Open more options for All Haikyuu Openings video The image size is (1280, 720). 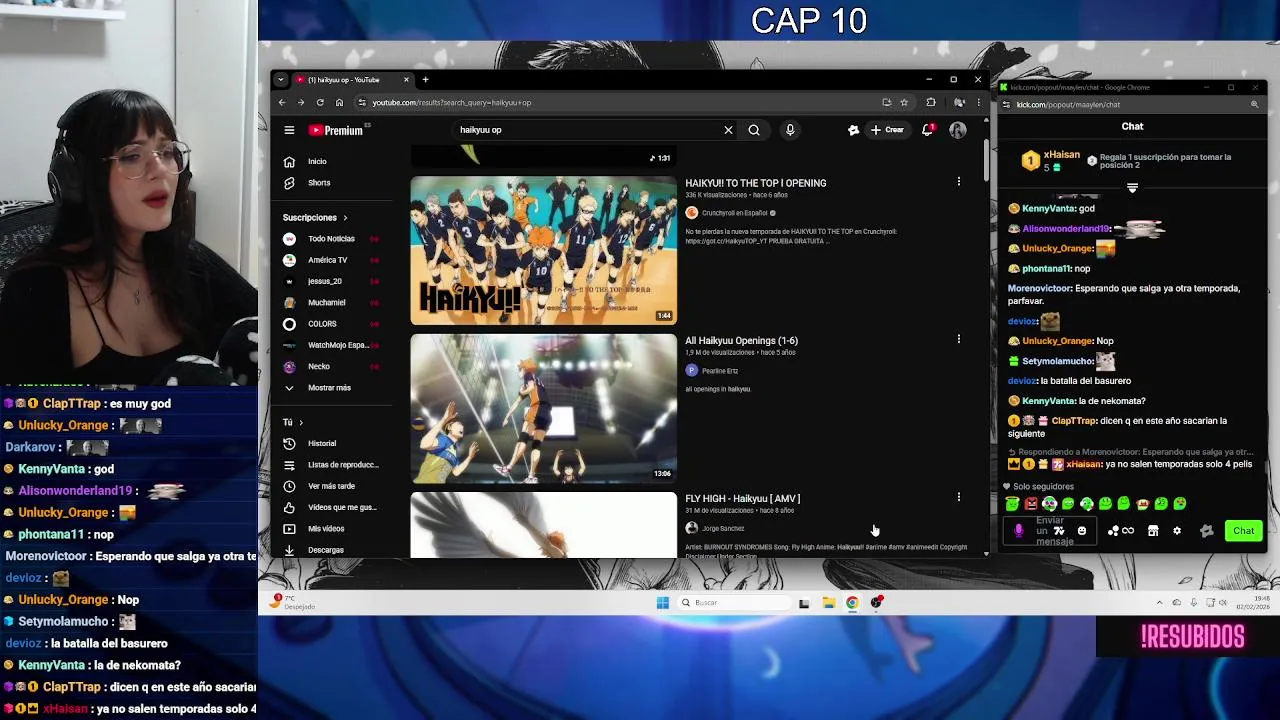click(958, 340)
